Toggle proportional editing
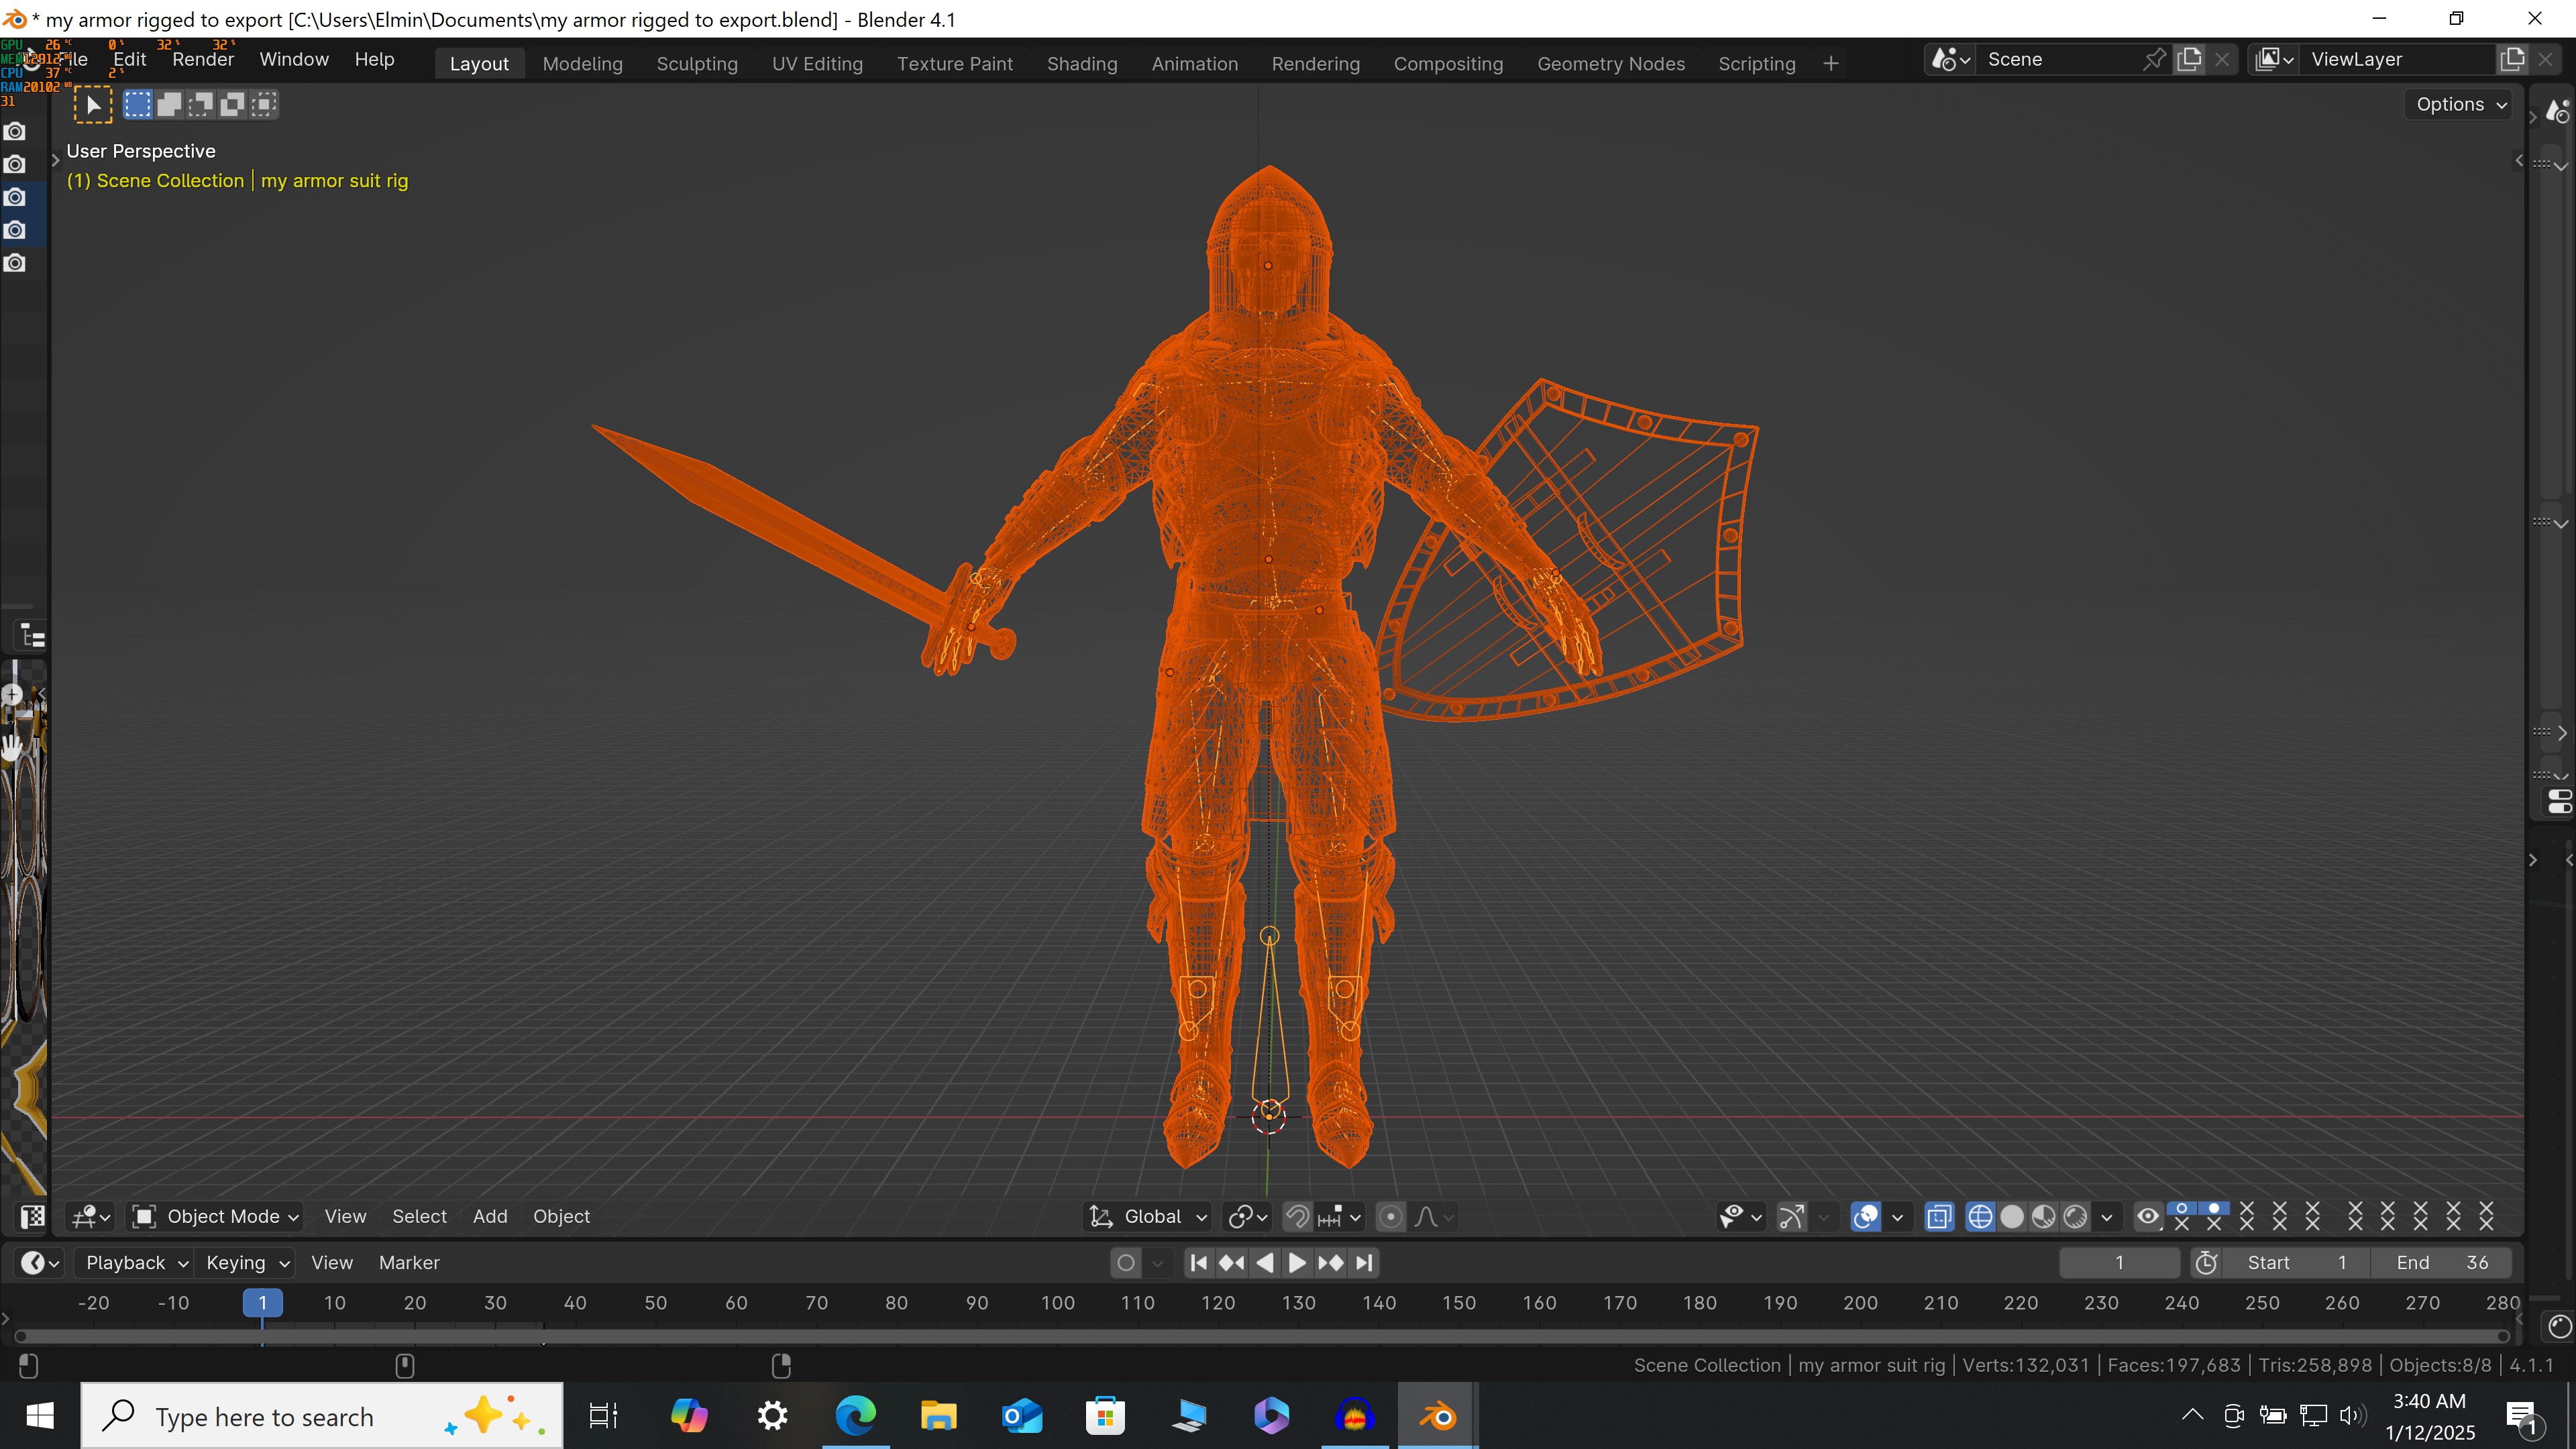 coord(1390,1216)
